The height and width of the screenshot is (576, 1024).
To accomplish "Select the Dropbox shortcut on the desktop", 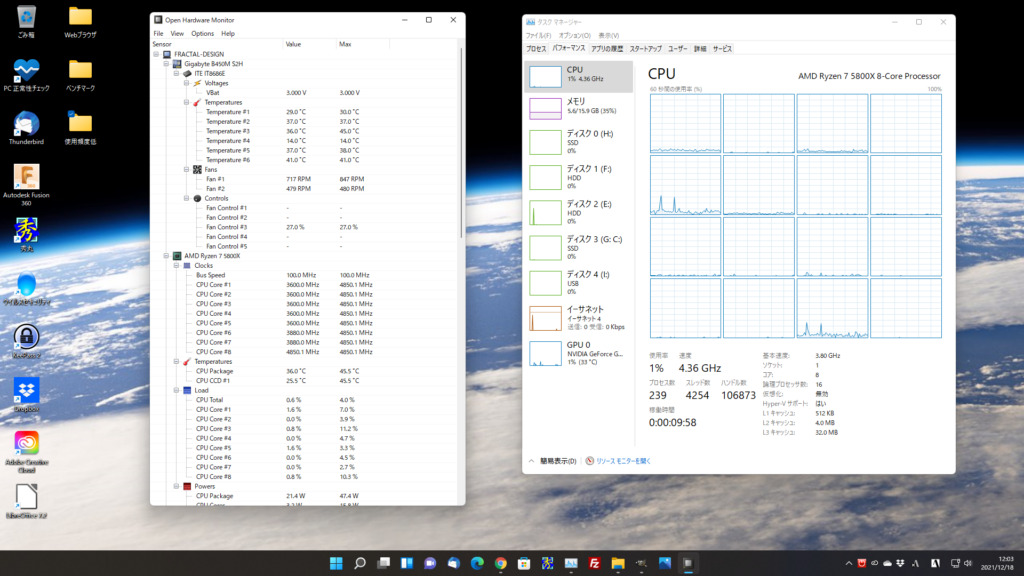I will pyautogui.click(x=26, y=395).
